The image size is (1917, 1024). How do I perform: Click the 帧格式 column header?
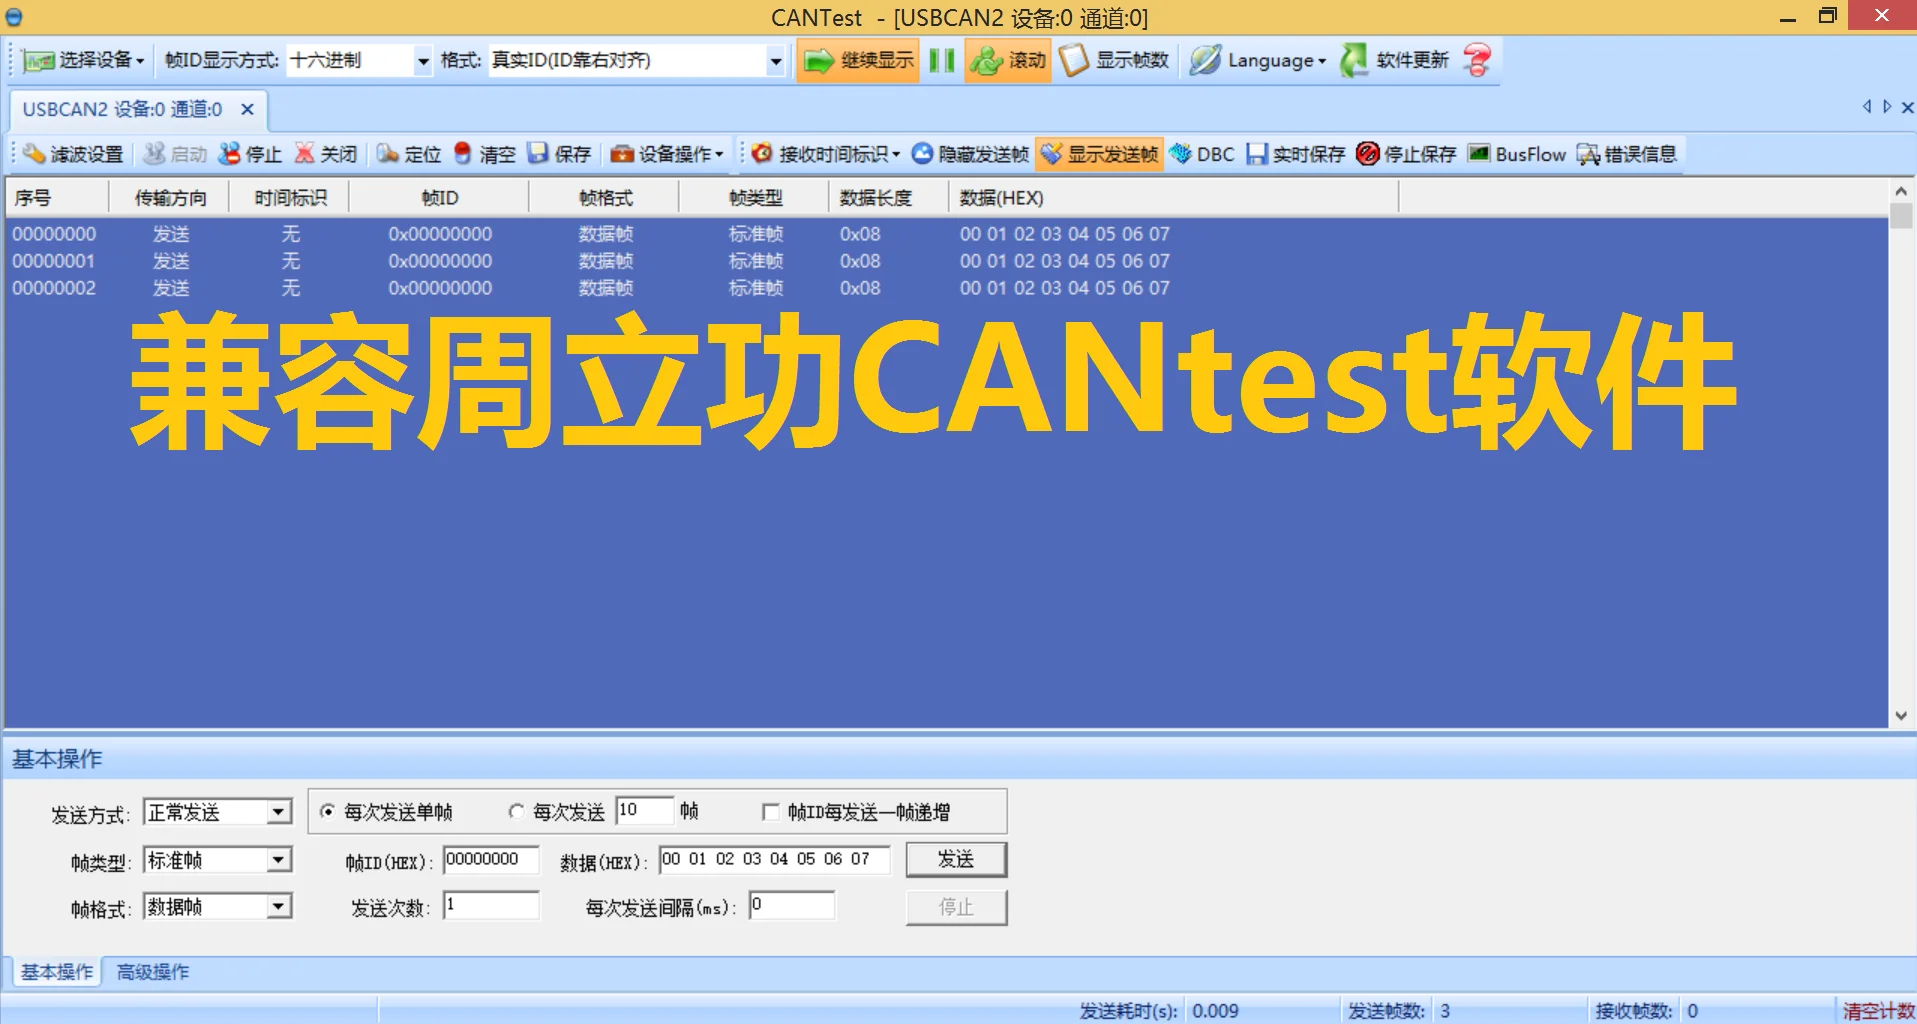coord(605,198)
